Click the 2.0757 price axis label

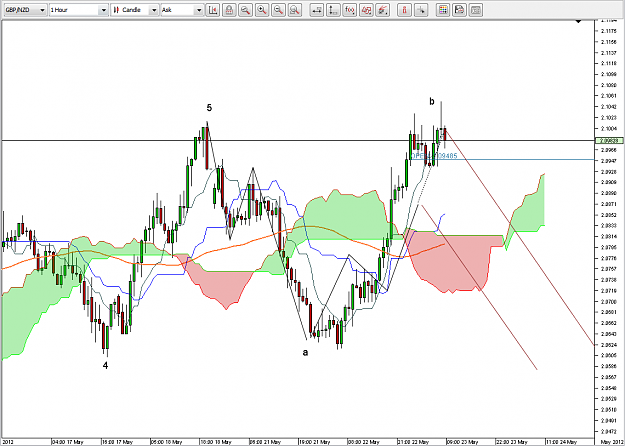pos(609,269)
